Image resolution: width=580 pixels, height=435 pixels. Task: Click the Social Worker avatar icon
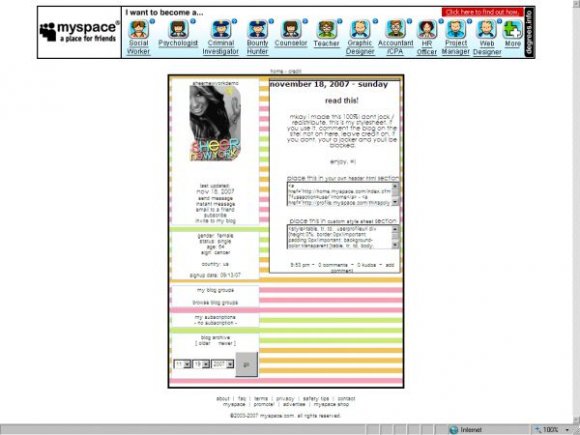coord(138,29)
